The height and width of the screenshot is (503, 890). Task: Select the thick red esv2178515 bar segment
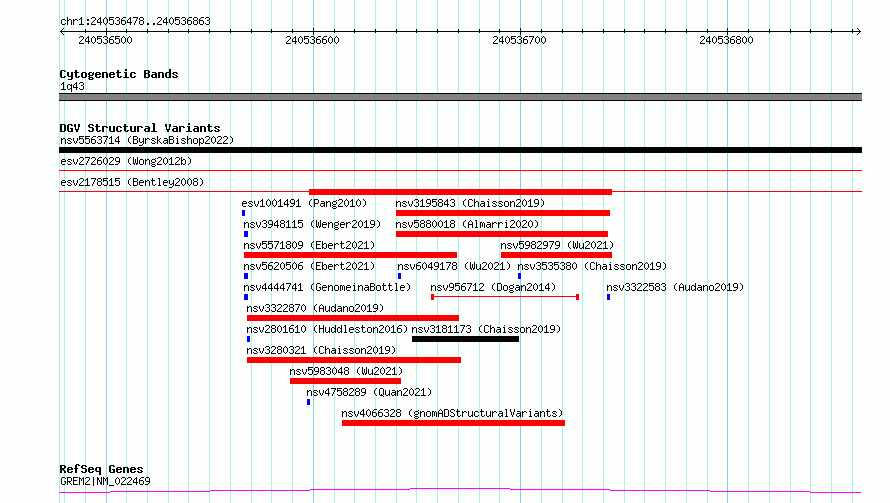460,192
